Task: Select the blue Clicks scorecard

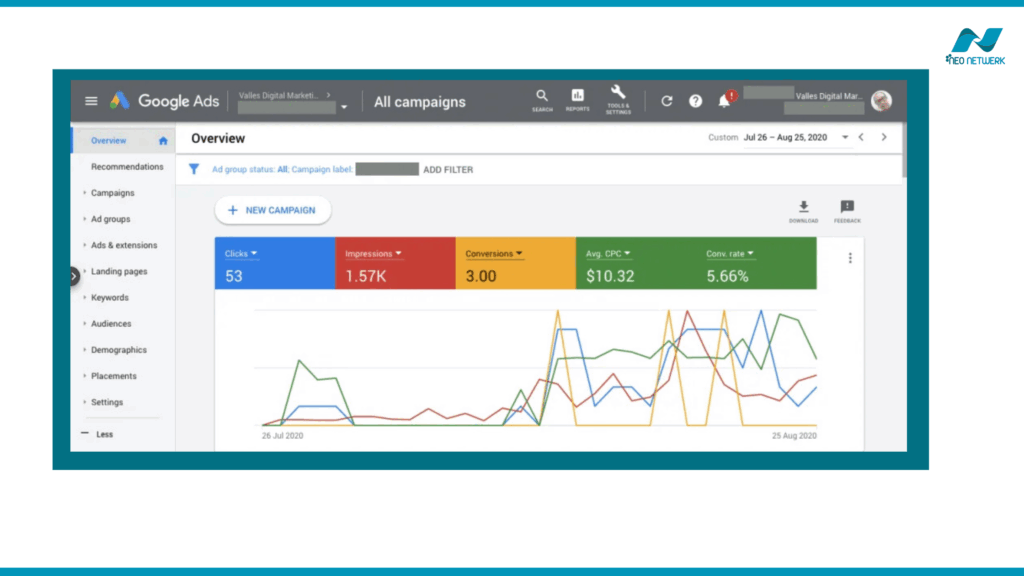Action: [275, 263]
